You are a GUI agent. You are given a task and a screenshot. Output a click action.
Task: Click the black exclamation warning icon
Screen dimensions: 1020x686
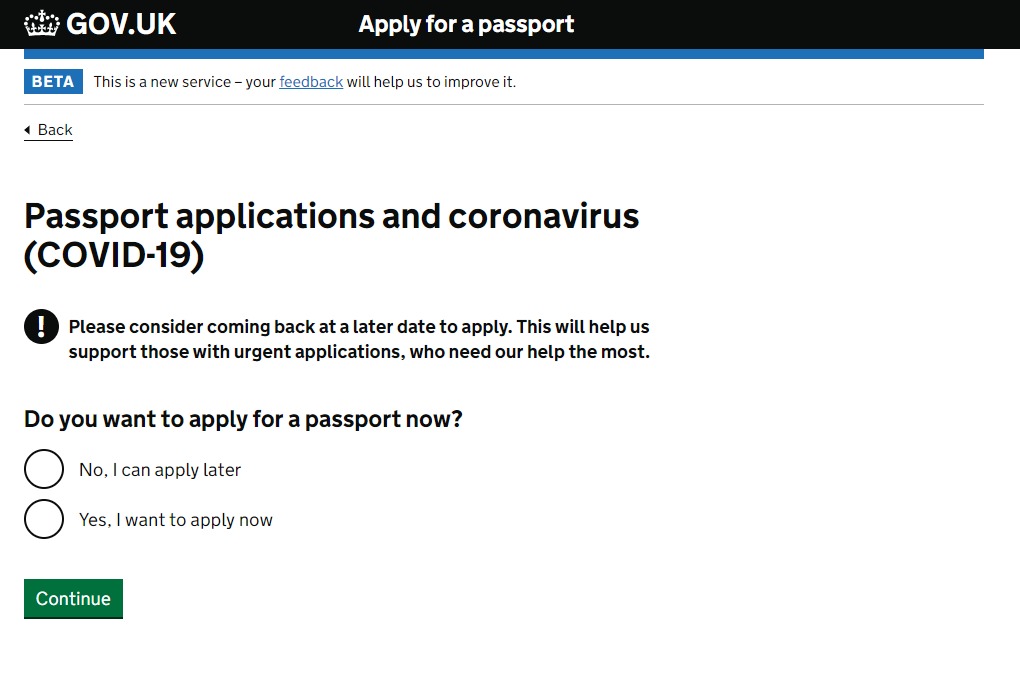pyautogui.click(x=42, y=326)
